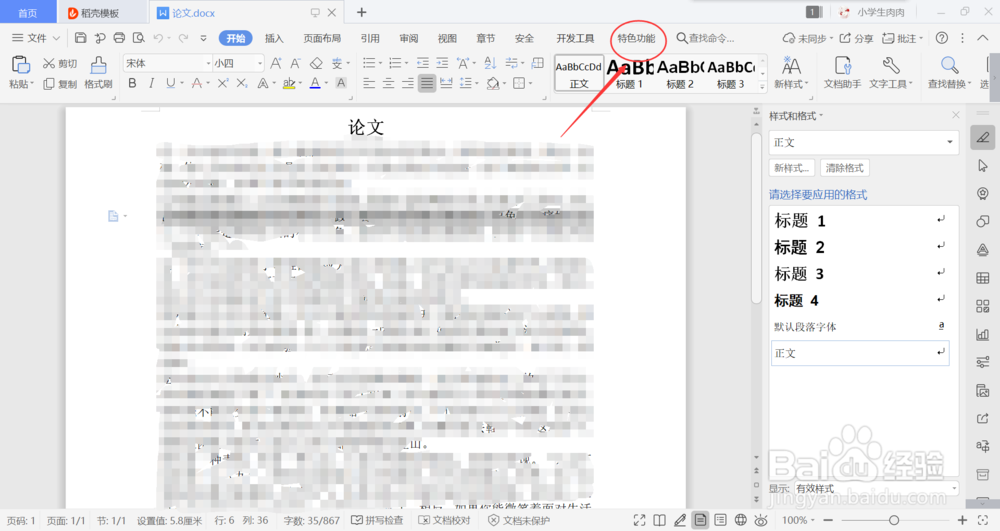This screenshot has width=1000, height=531.
Task: Toggle bold formatting
Action: (x=133, y=83)
